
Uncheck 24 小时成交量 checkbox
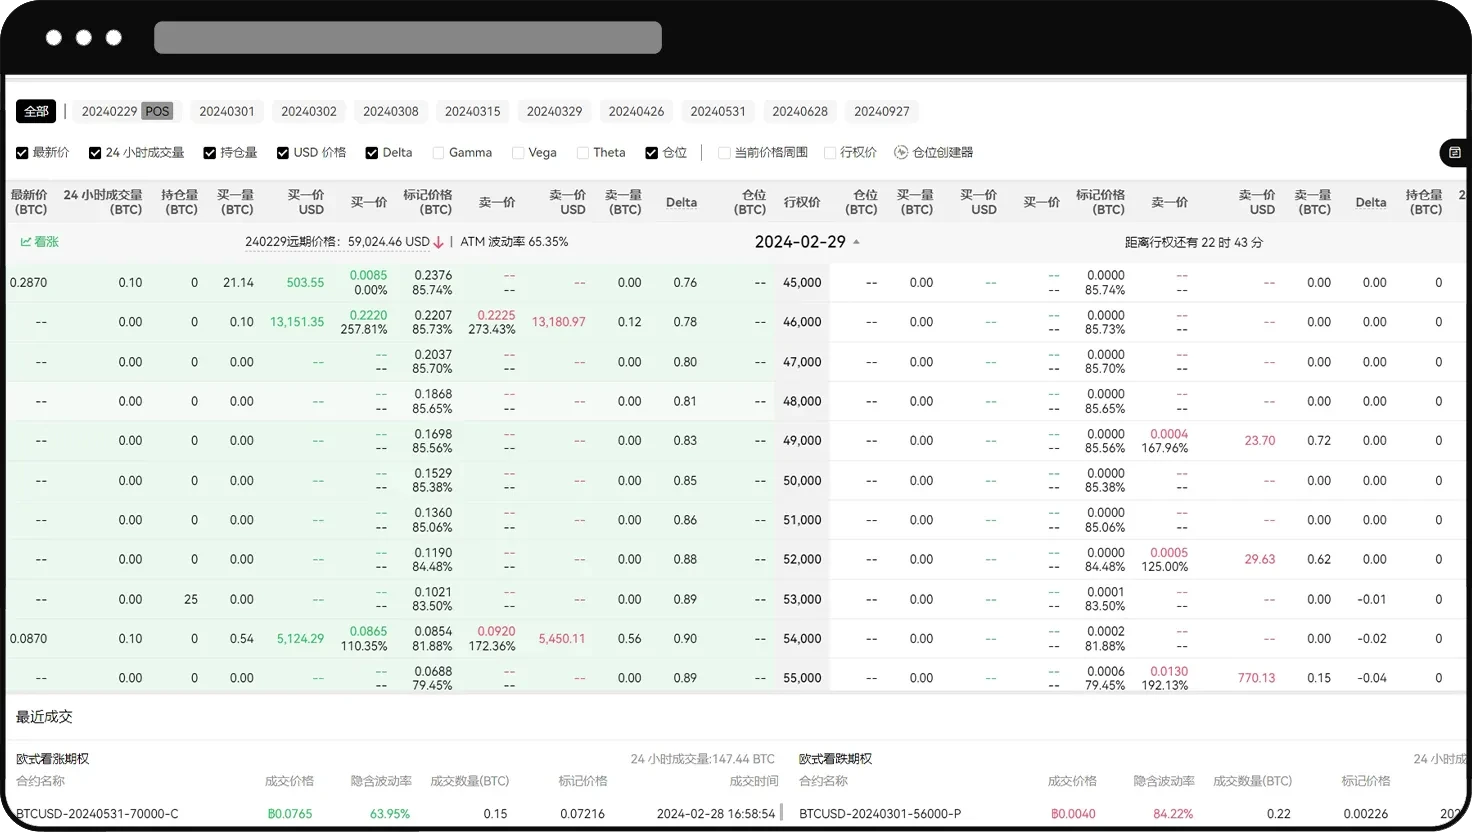[x=95, y=153]
